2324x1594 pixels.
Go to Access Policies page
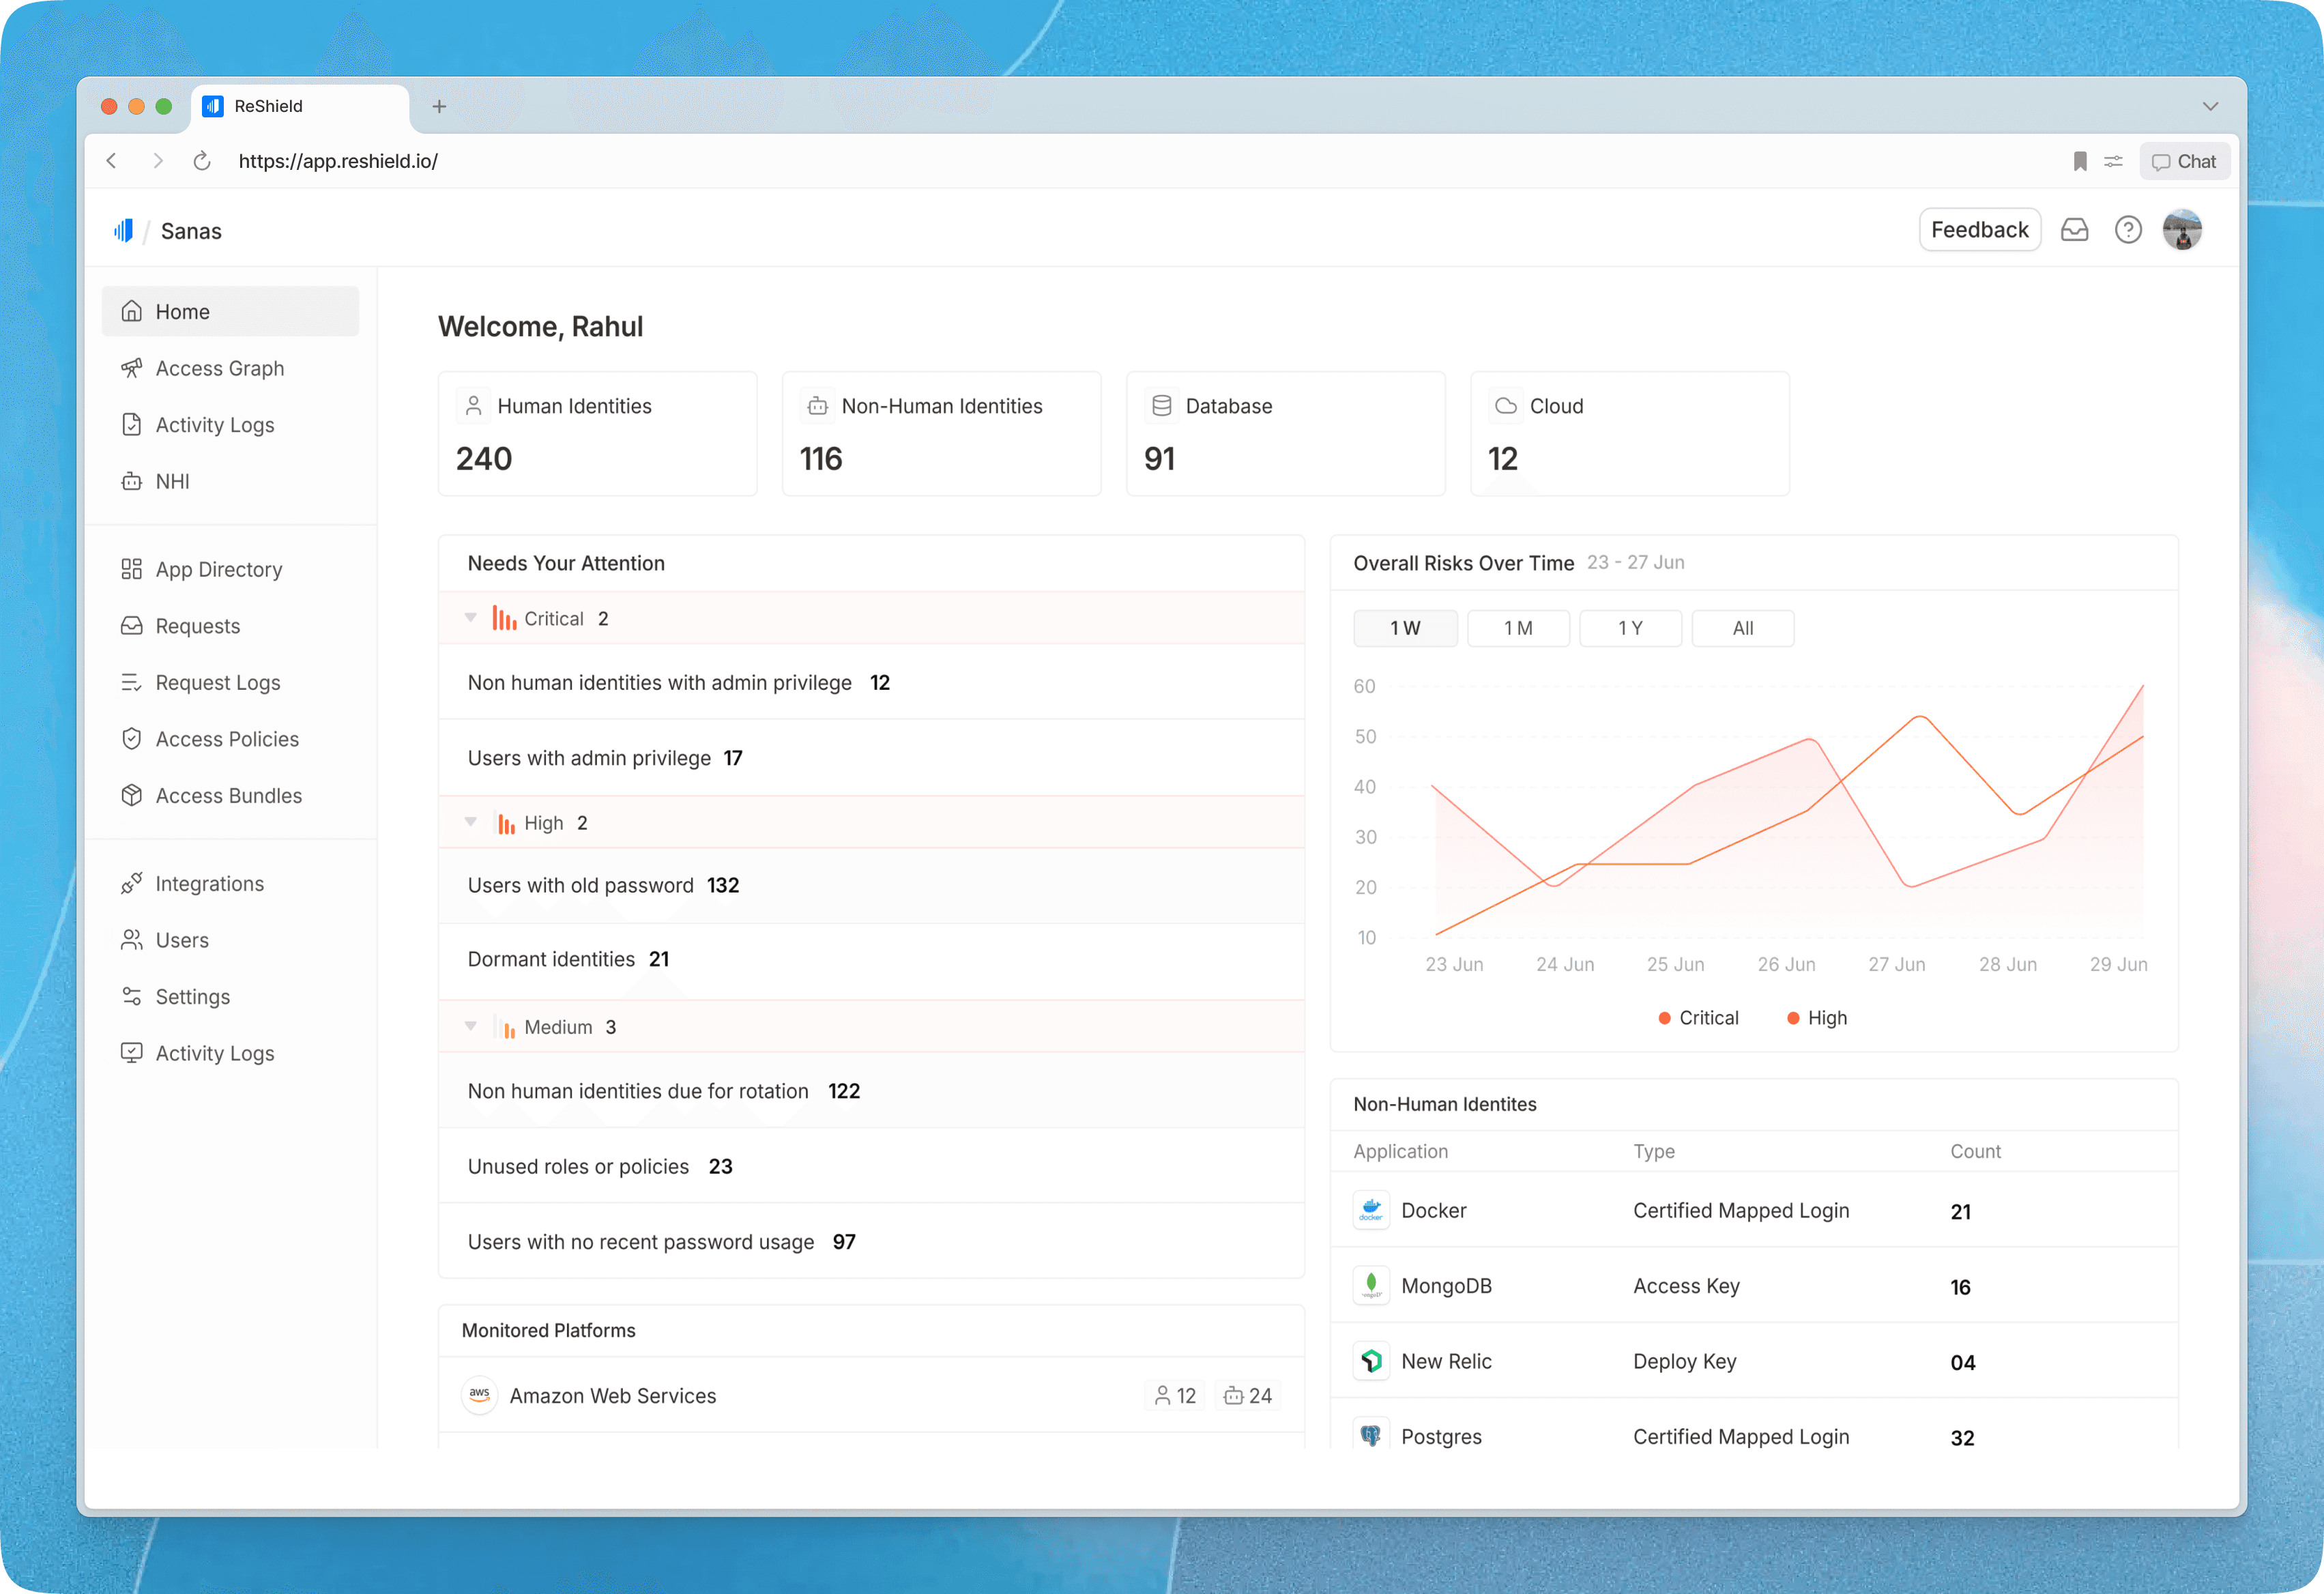tap(226, 739)
